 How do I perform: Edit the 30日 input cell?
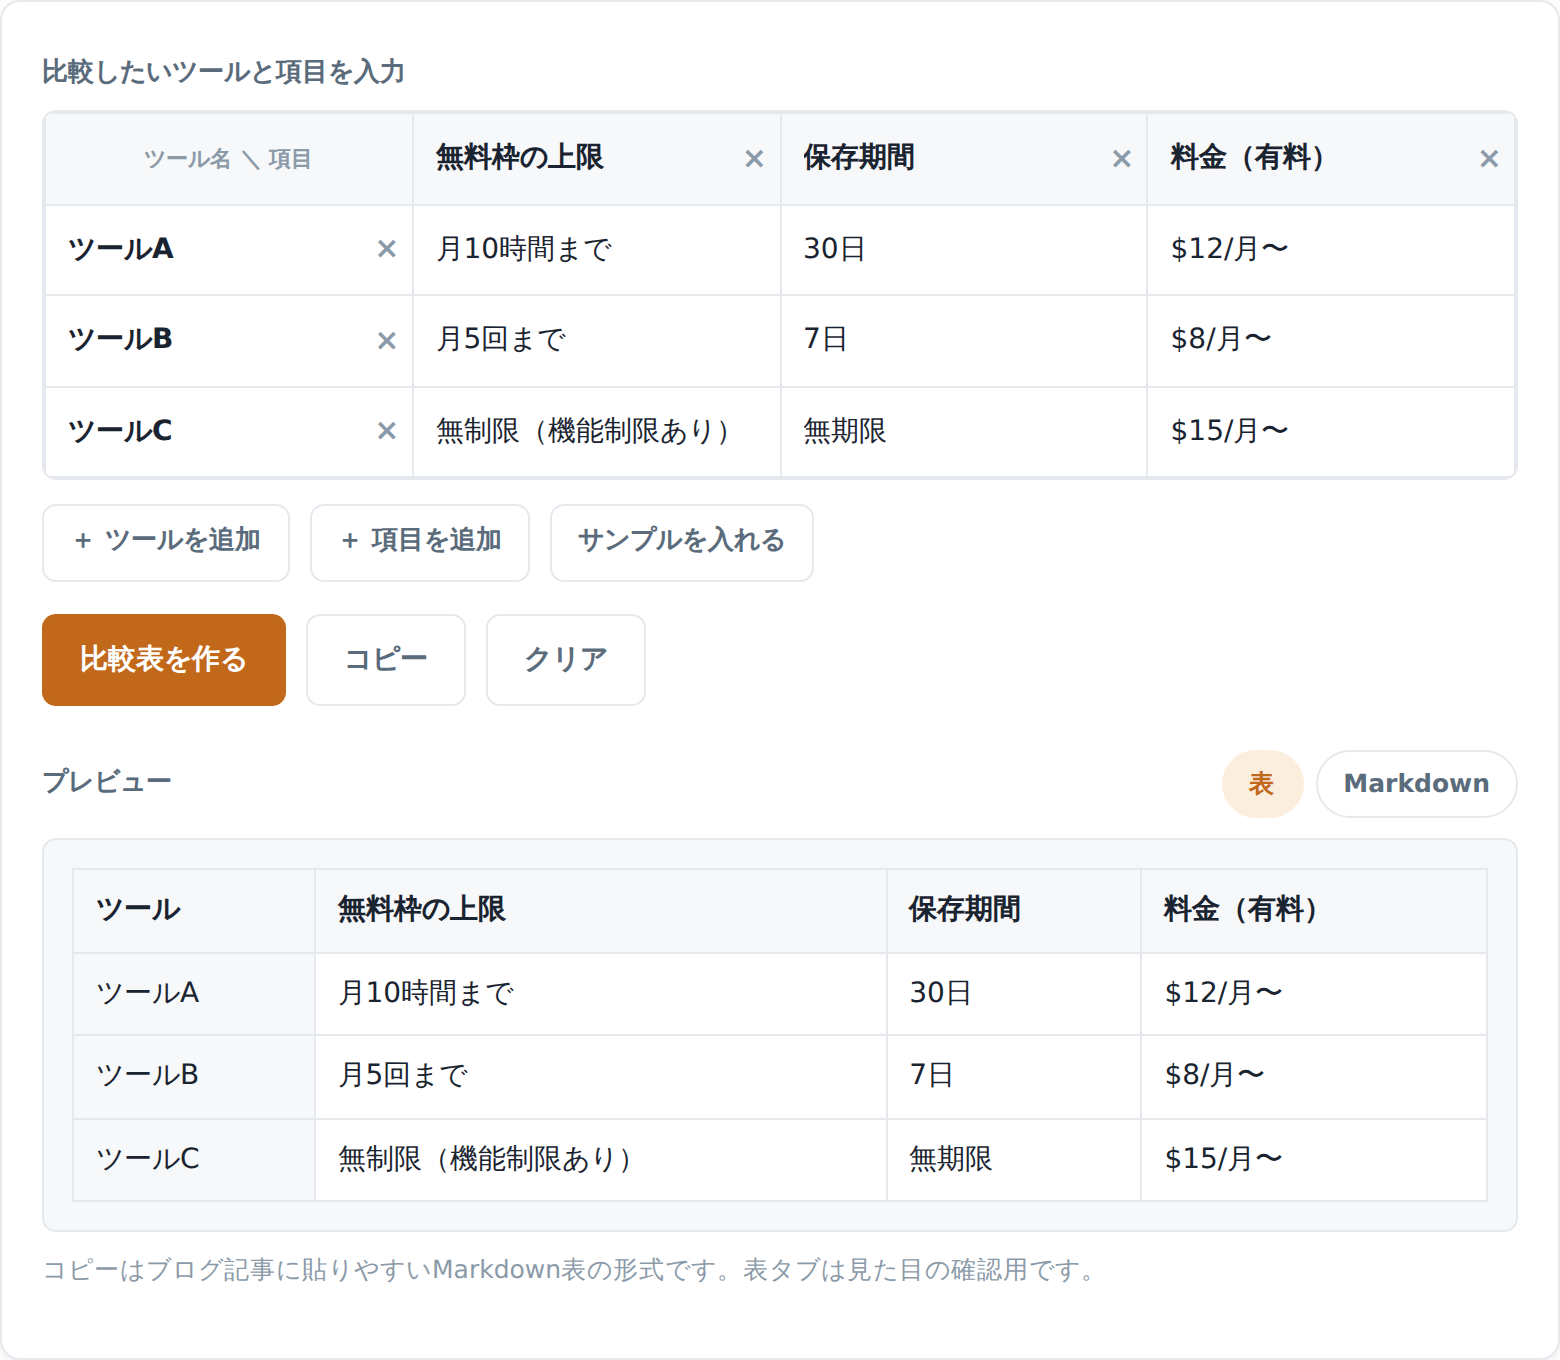[x=964, y=249]
